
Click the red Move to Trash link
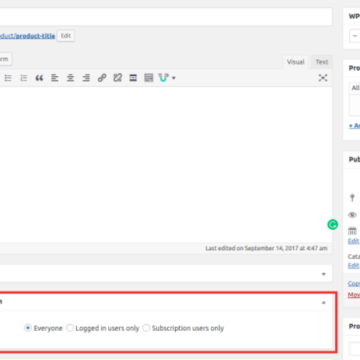click(354, 295)
